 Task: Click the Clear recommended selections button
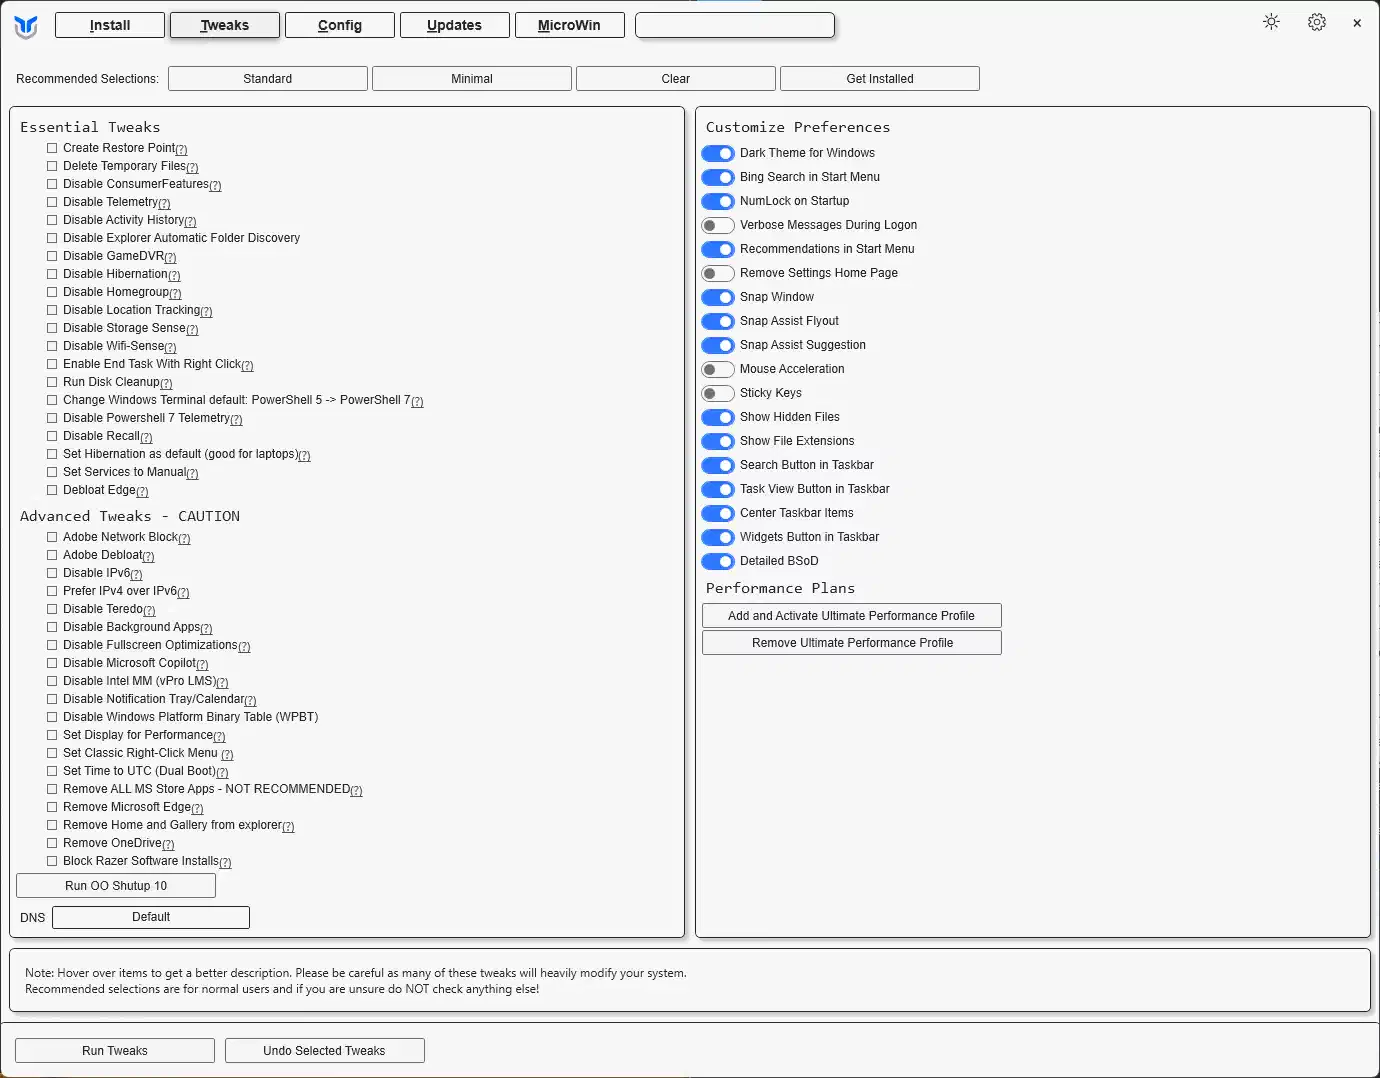pyautogui.click(x=675, y=78)
